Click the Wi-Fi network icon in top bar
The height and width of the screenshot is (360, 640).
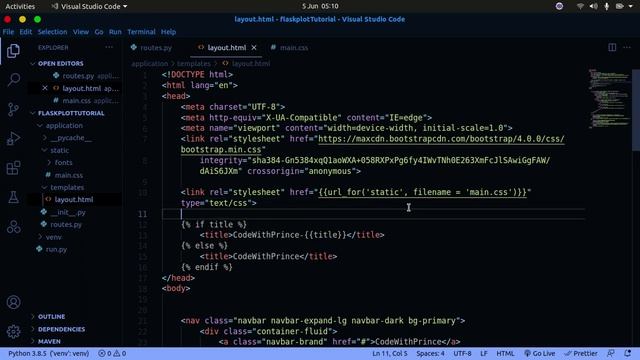580,6
